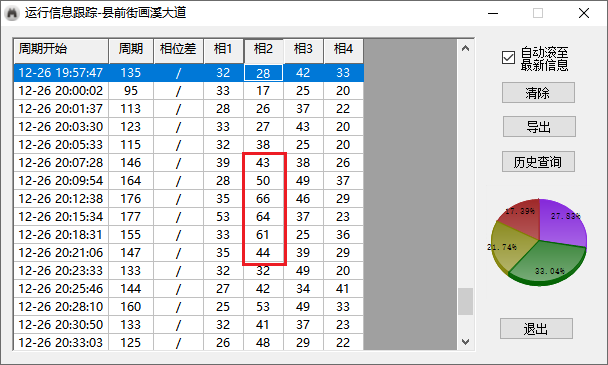Viewport: 608px width, 365px height.
Task: Click 相2 value 17
Action: click(x=263, y=91)
